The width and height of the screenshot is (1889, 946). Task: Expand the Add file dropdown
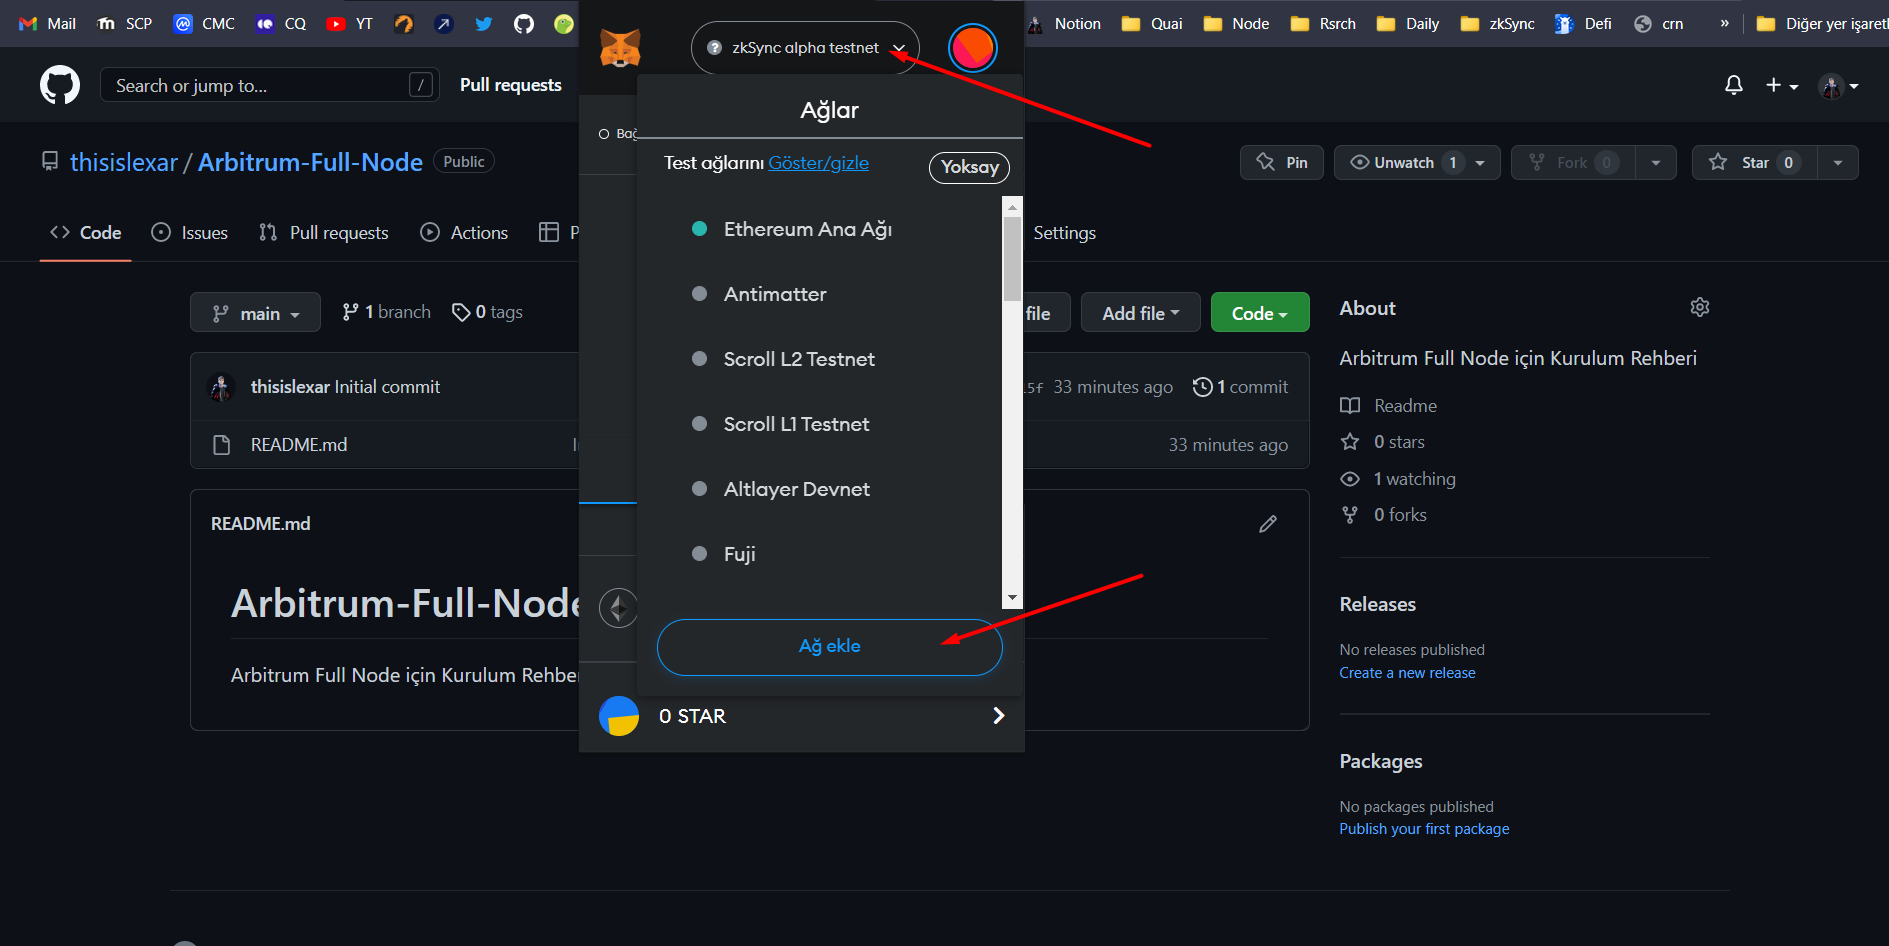coord(1141,313)
